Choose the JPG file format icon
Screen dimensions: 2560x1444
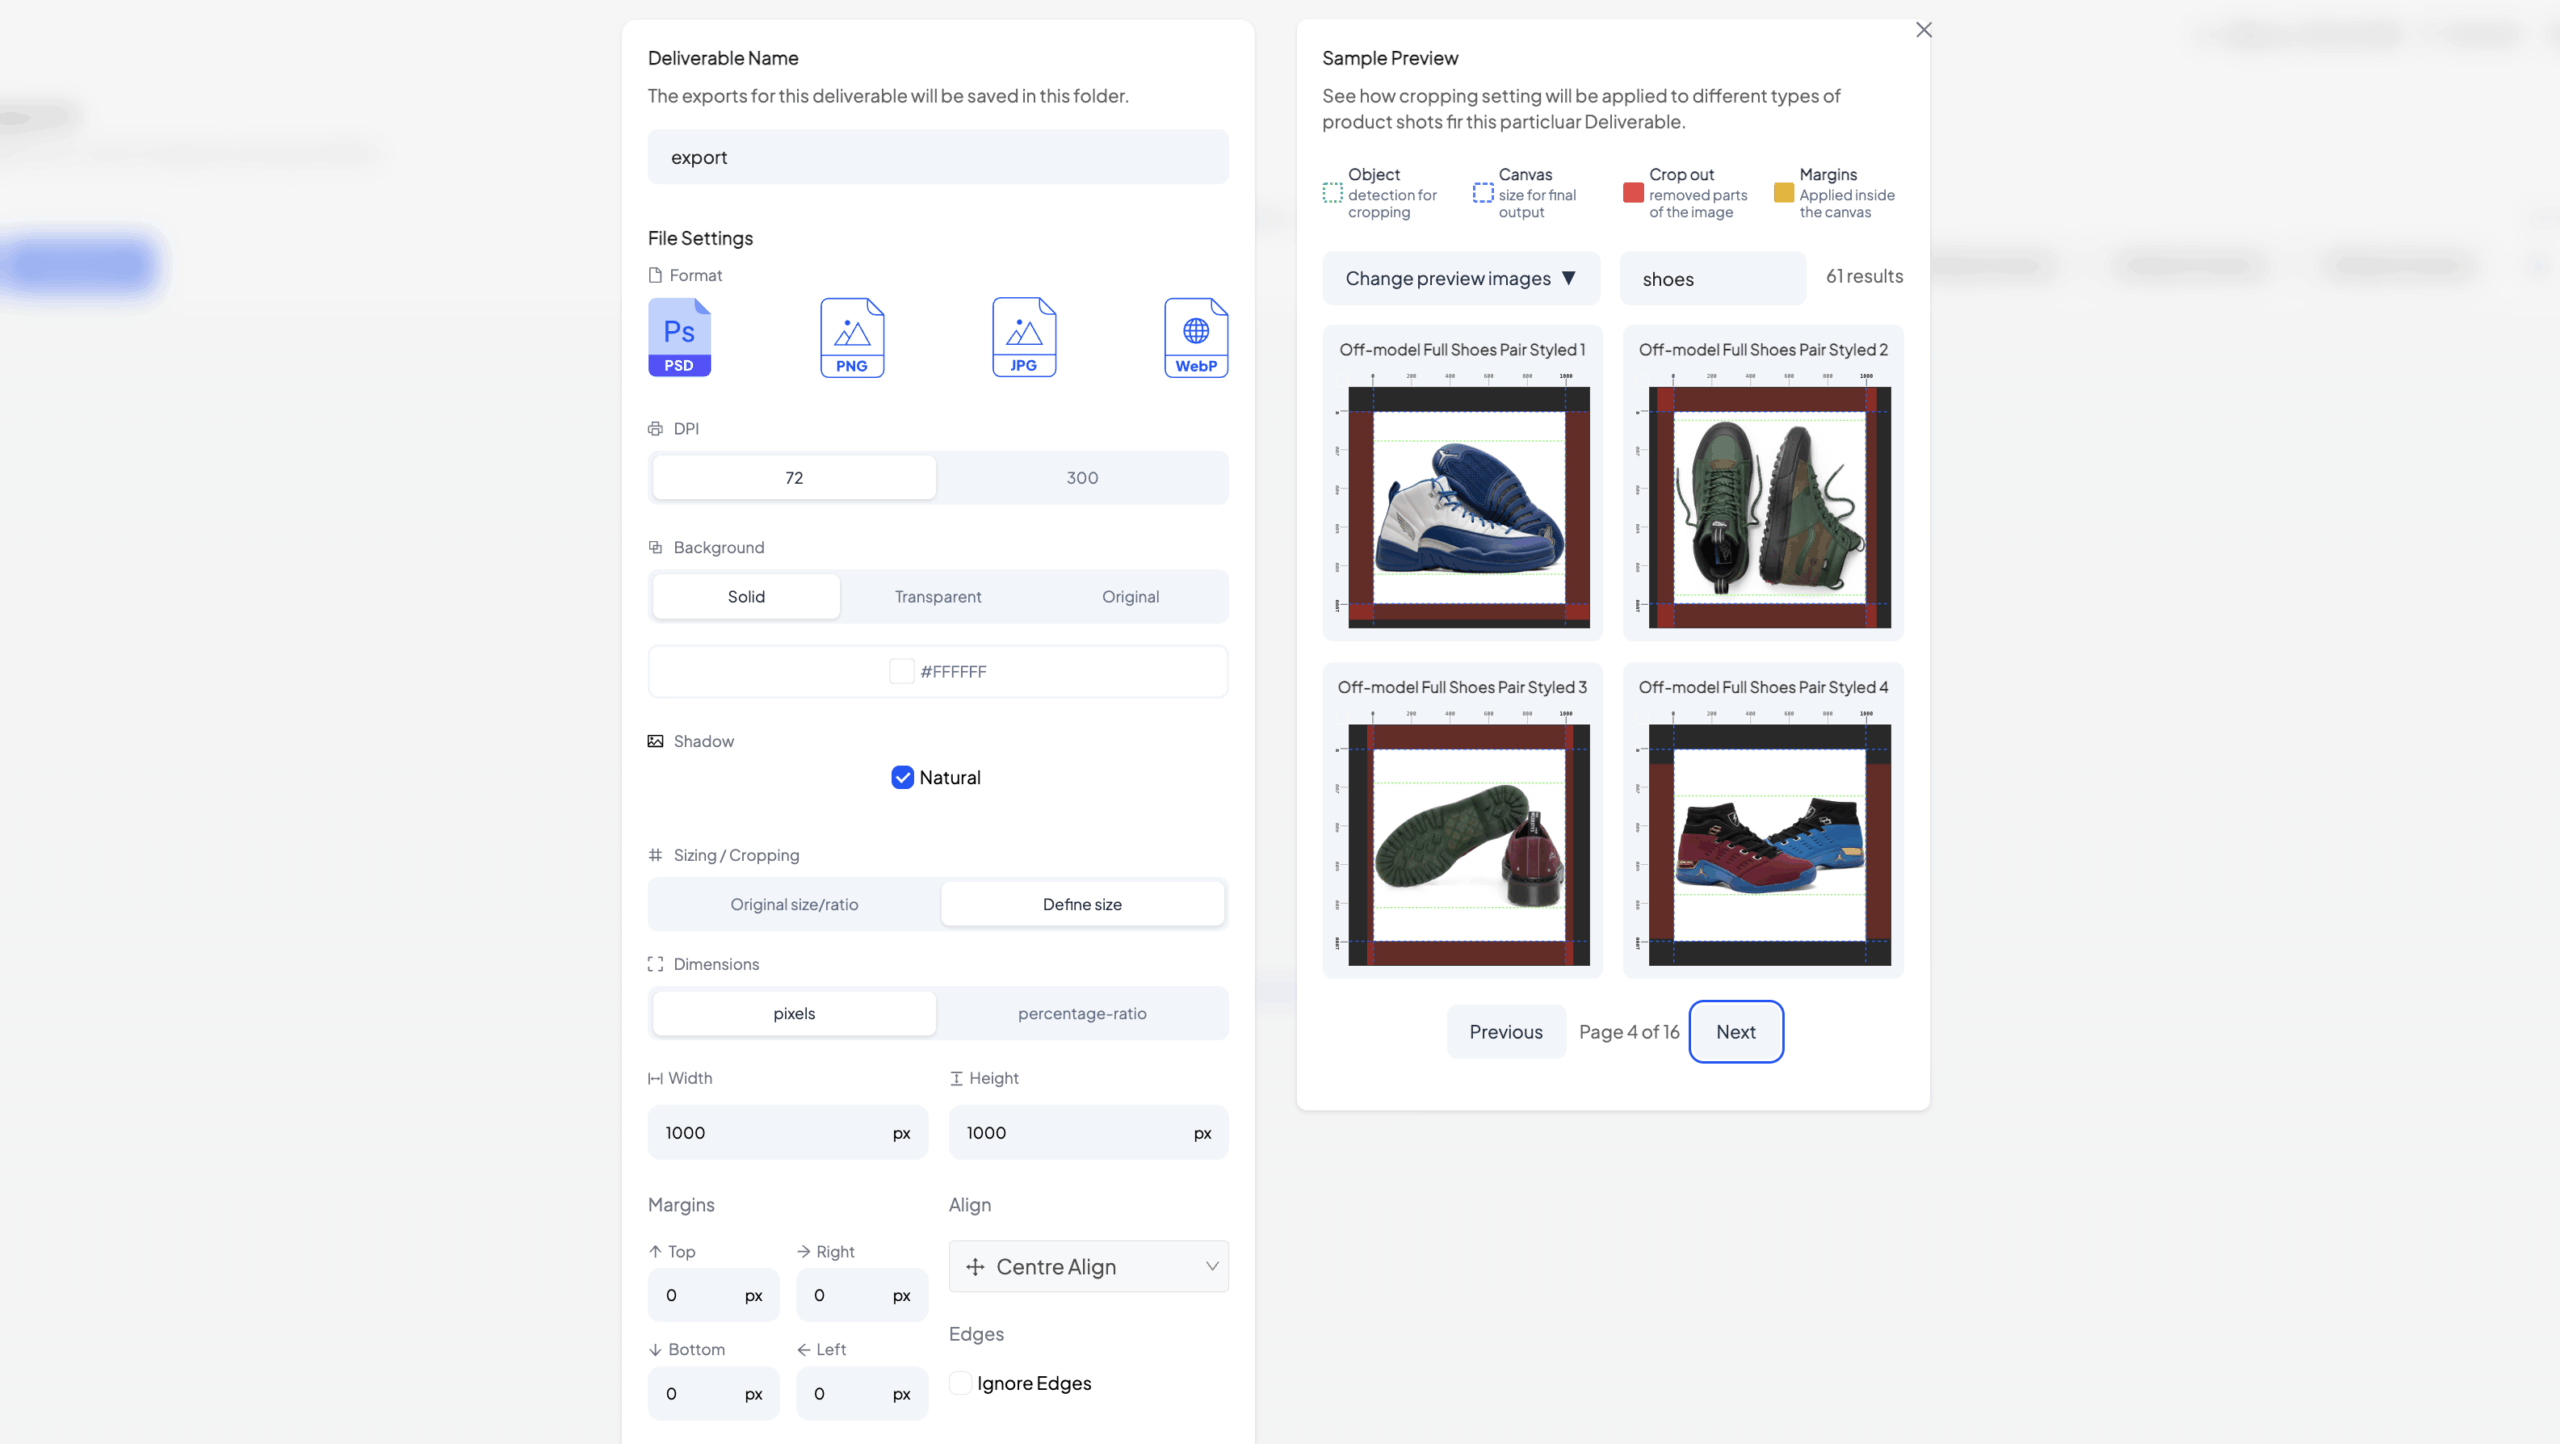pos(1024,337)
